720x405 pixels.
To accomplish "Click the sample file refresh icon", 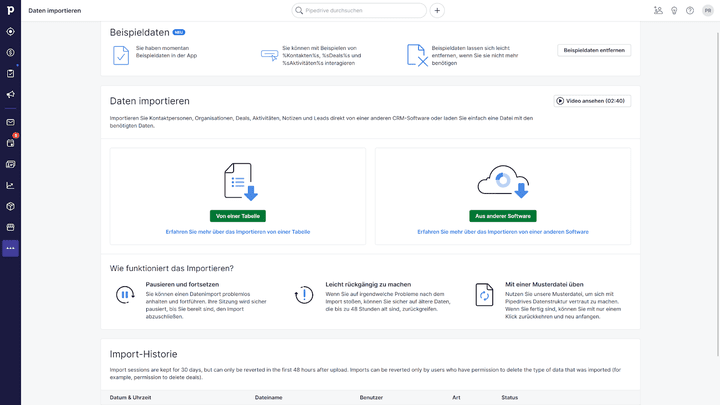I will [484, 295].
